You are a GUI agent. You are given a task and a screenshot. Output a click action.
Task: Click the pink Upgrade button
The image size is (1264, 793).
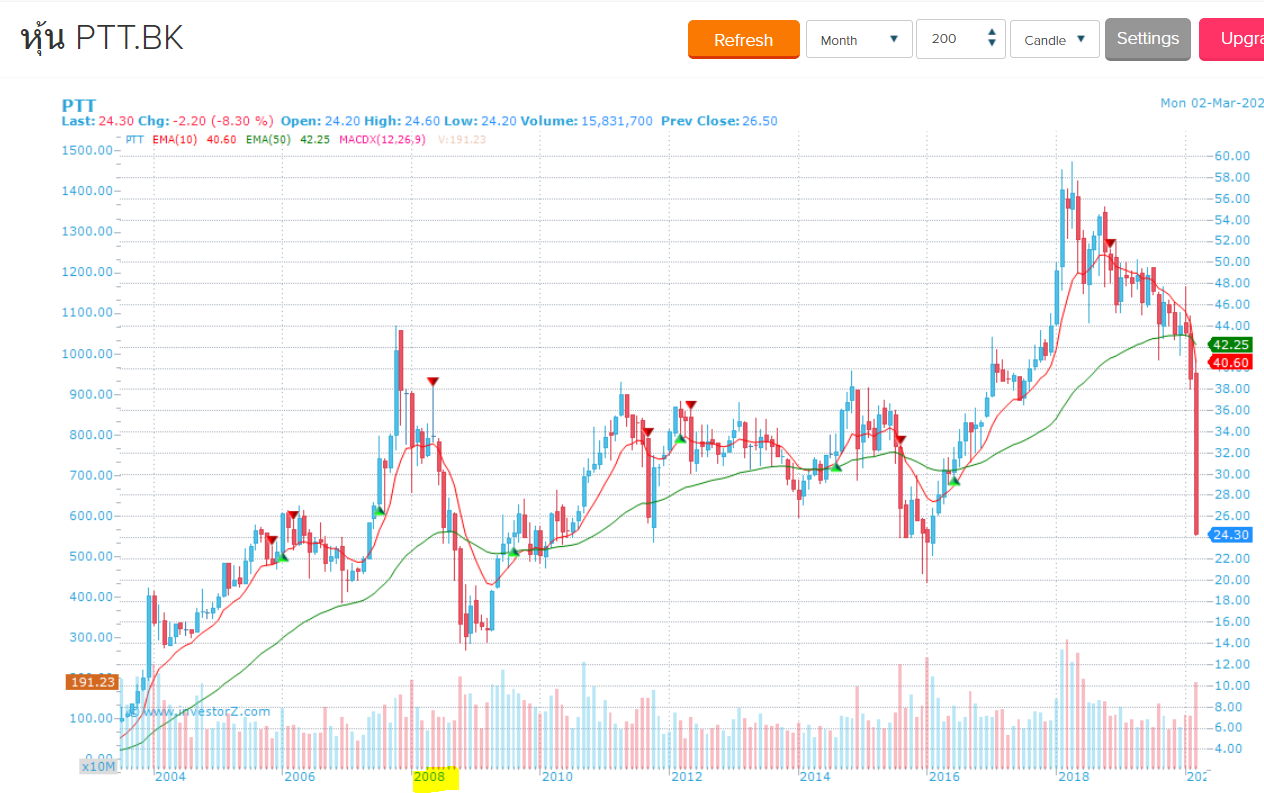(x=1232, y=39)
